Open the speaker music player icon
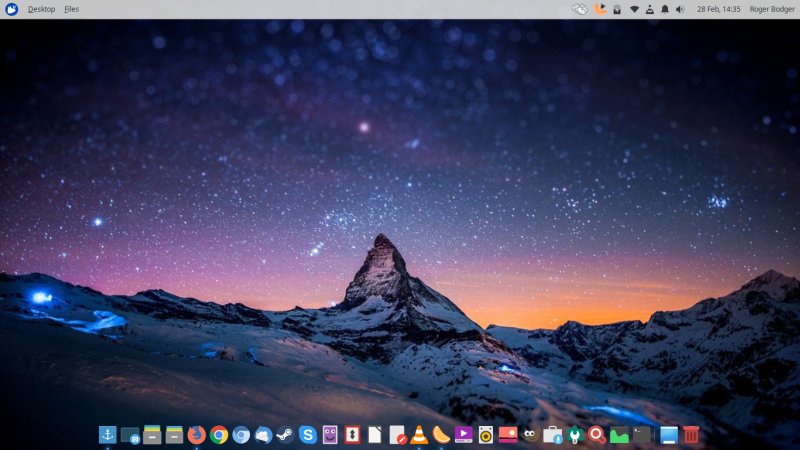800x450 pixels. click(486, 435)
